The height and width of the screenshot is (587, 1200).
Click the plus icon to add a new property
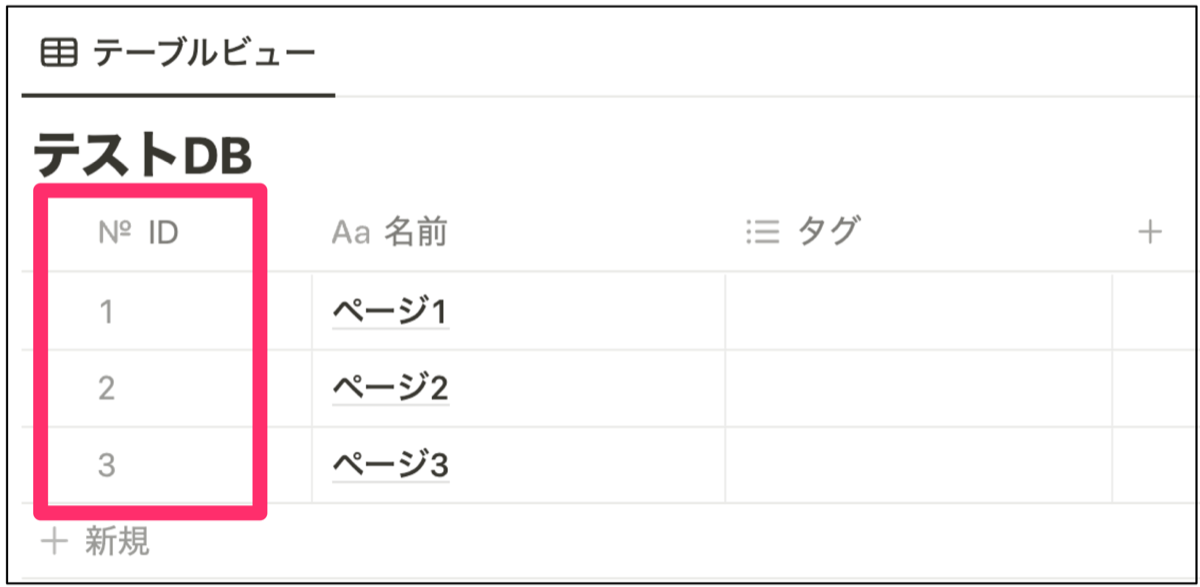[1151, 230]
